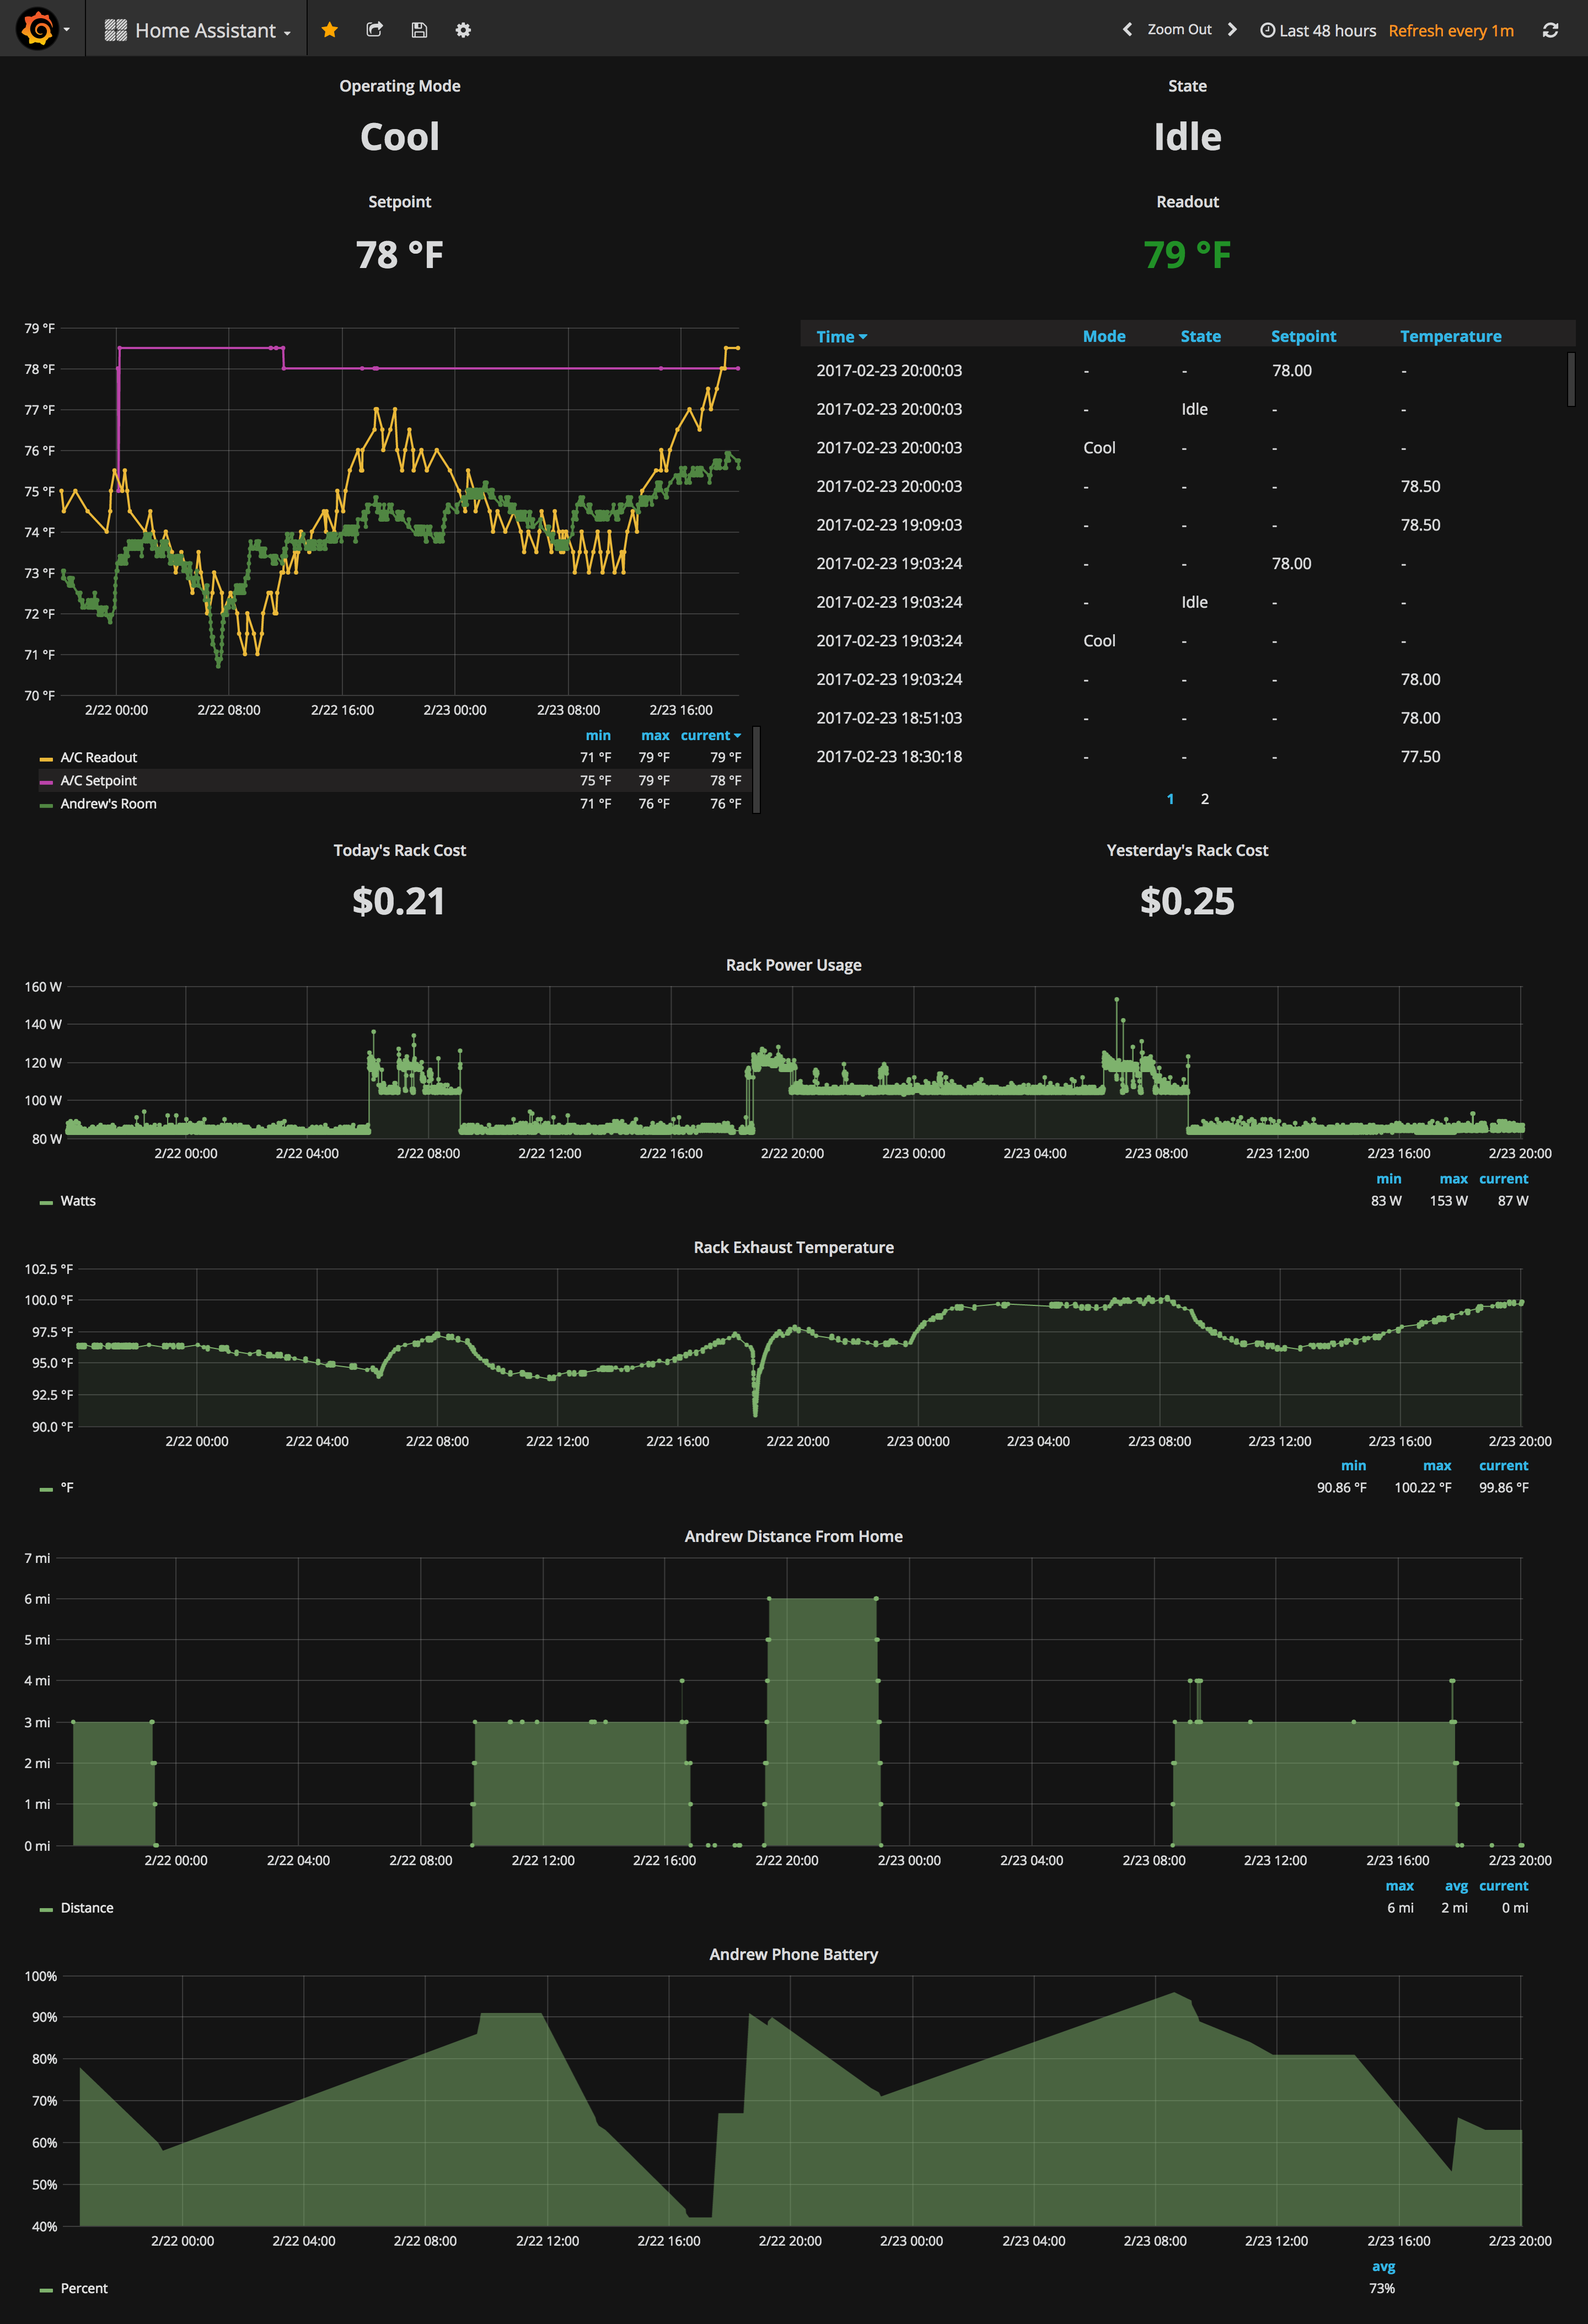Toggle A/C Setpoint series in legend
The width and height of the screenshot is (1588, 2324).
tap(98, 780)
